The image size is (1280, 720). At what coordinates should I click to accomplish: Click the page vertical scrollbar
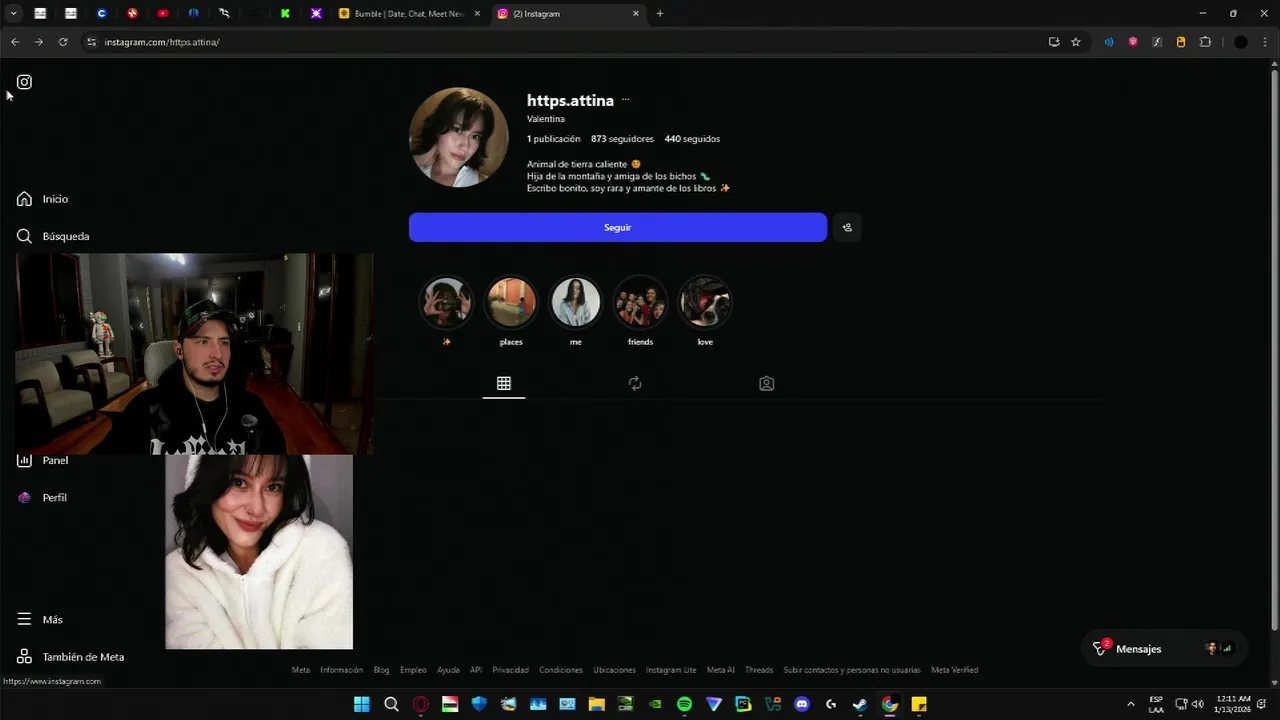click(1274, 350)
